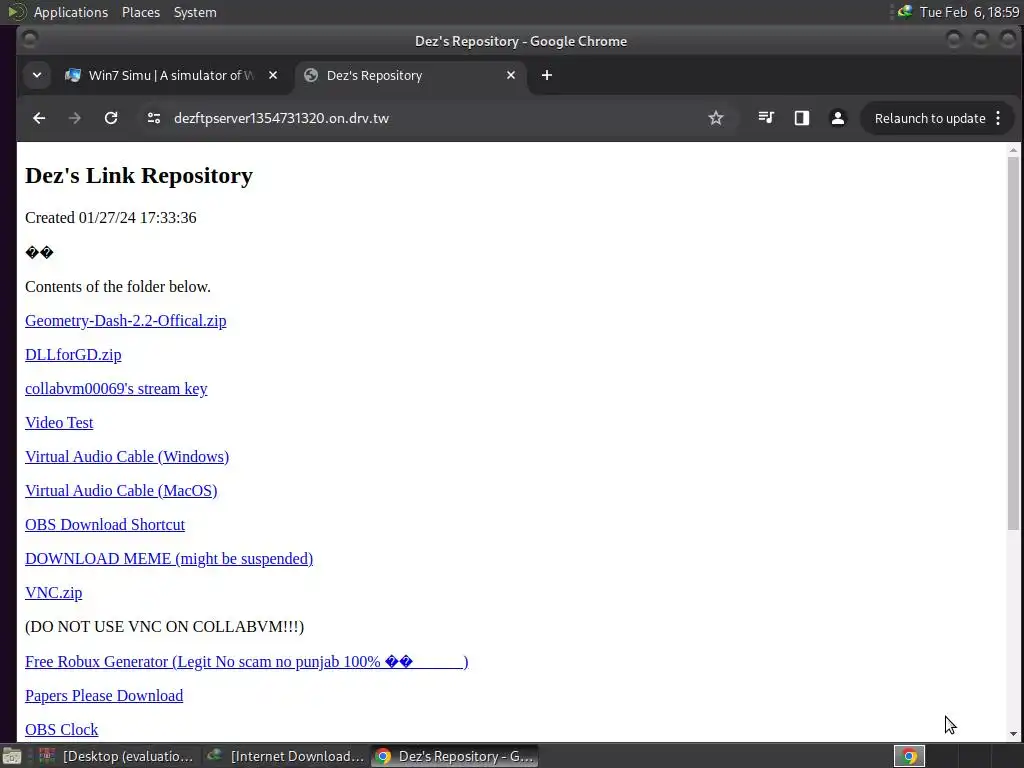Click the Contents of the folder below text
Image resolution: width=1024 pixels, height=768 pixels.
click(118, 287)
